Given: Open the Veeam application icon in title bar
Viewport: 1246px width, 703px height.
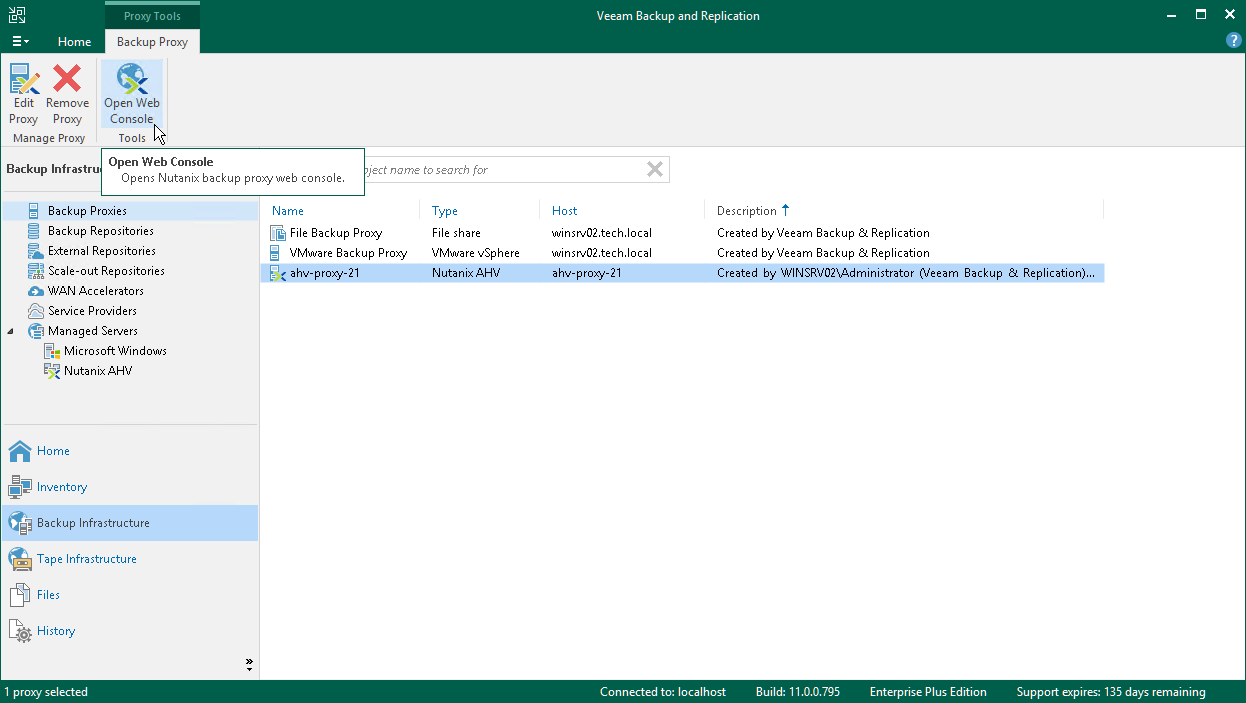Looking at the screenshot, I should (x=17, y=16).
